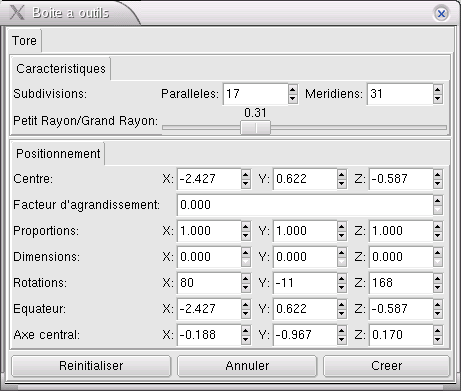Increment the Centre X value
The width and height of the screenshot is (461, 391).
(246, 174)
